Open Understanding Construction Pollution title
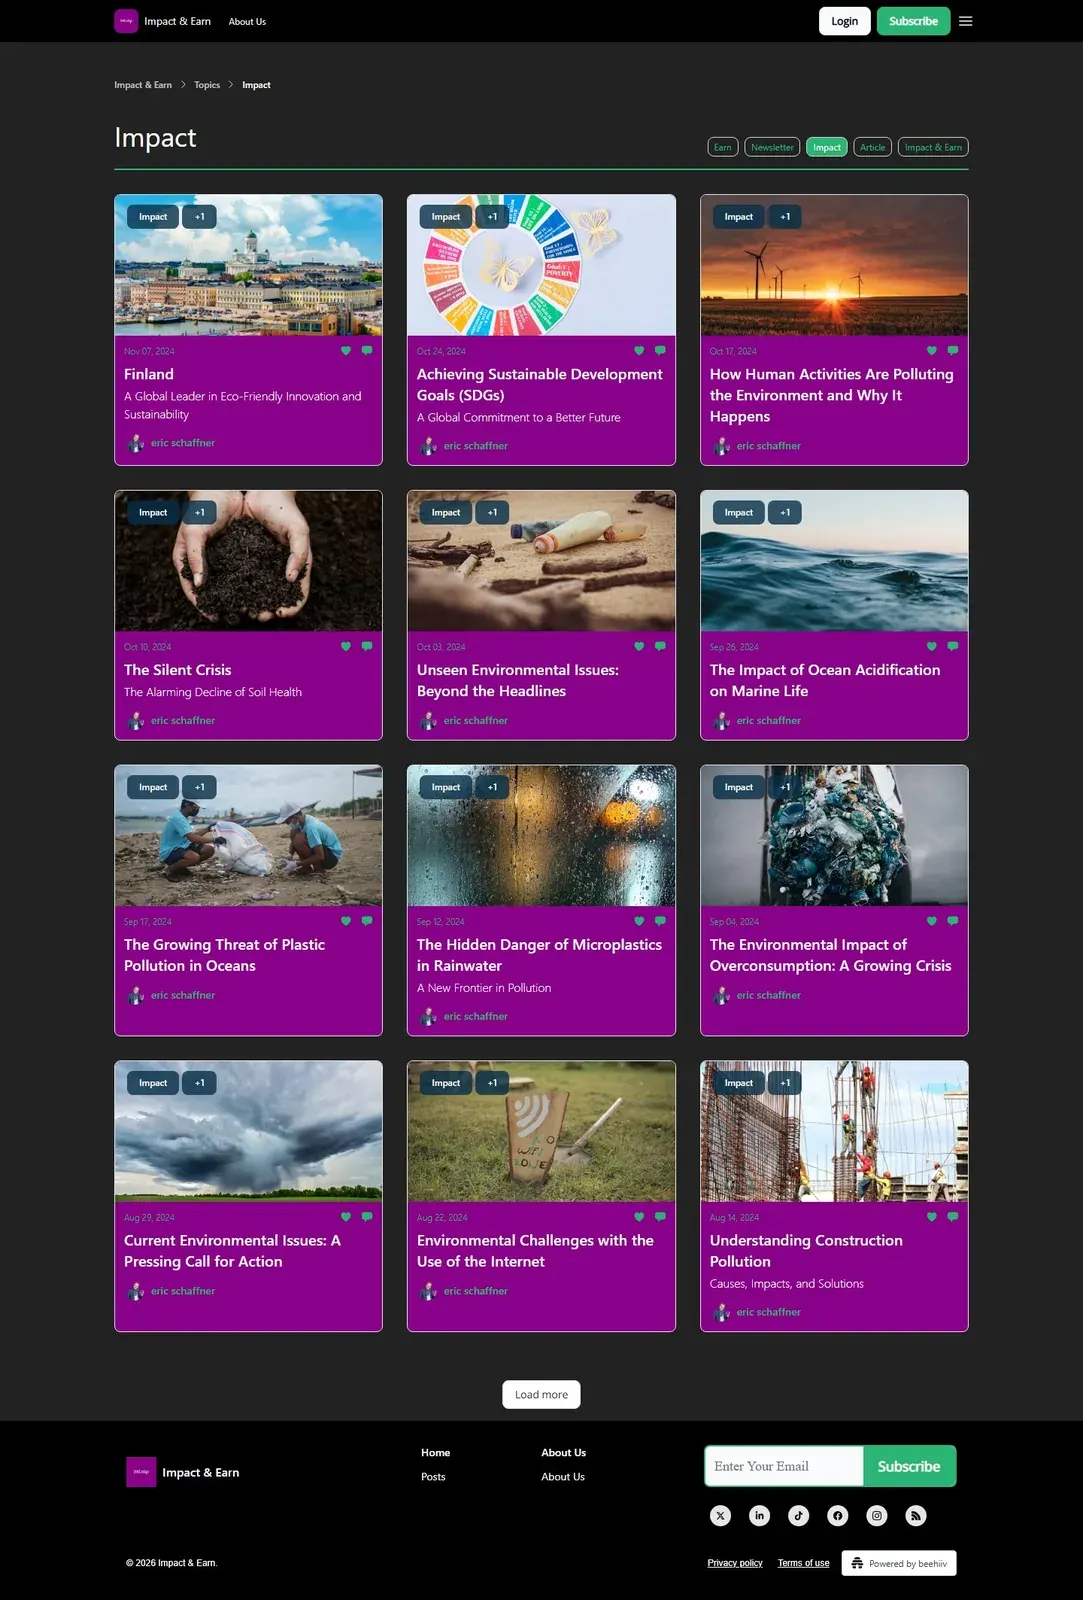The height and width of the screenshot is (1600, 1083). (x=806, y=1251)
